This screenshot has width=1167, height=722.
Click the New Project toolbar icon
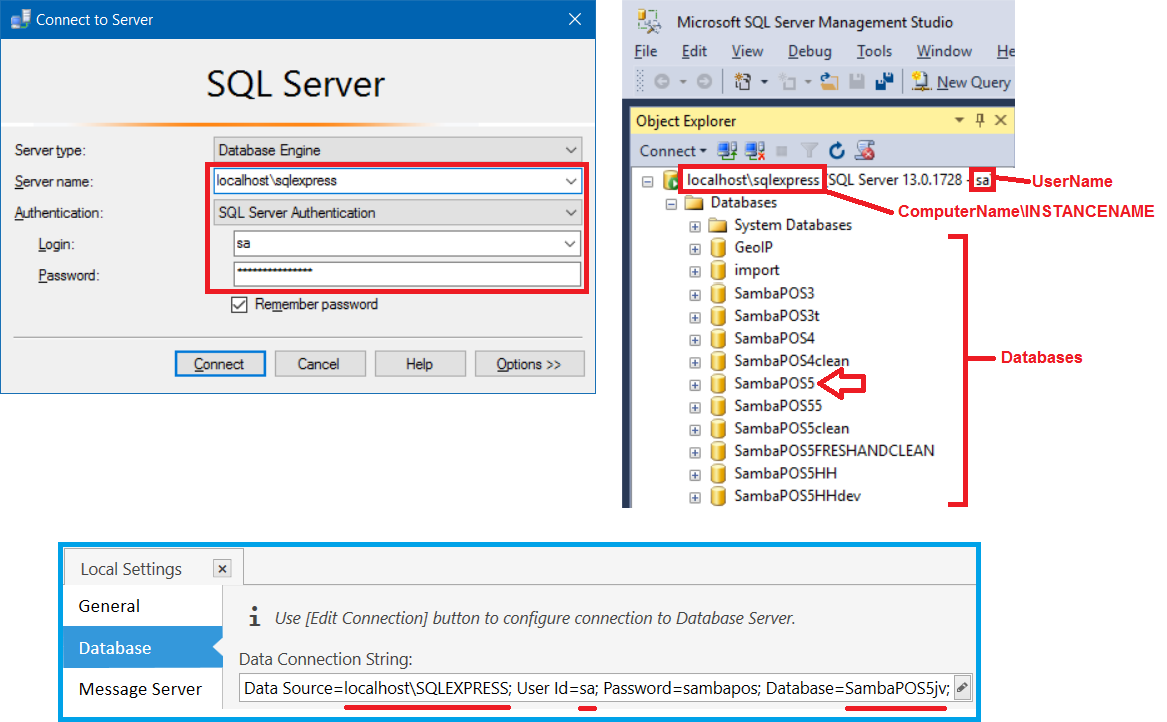[x=743, y=82]
